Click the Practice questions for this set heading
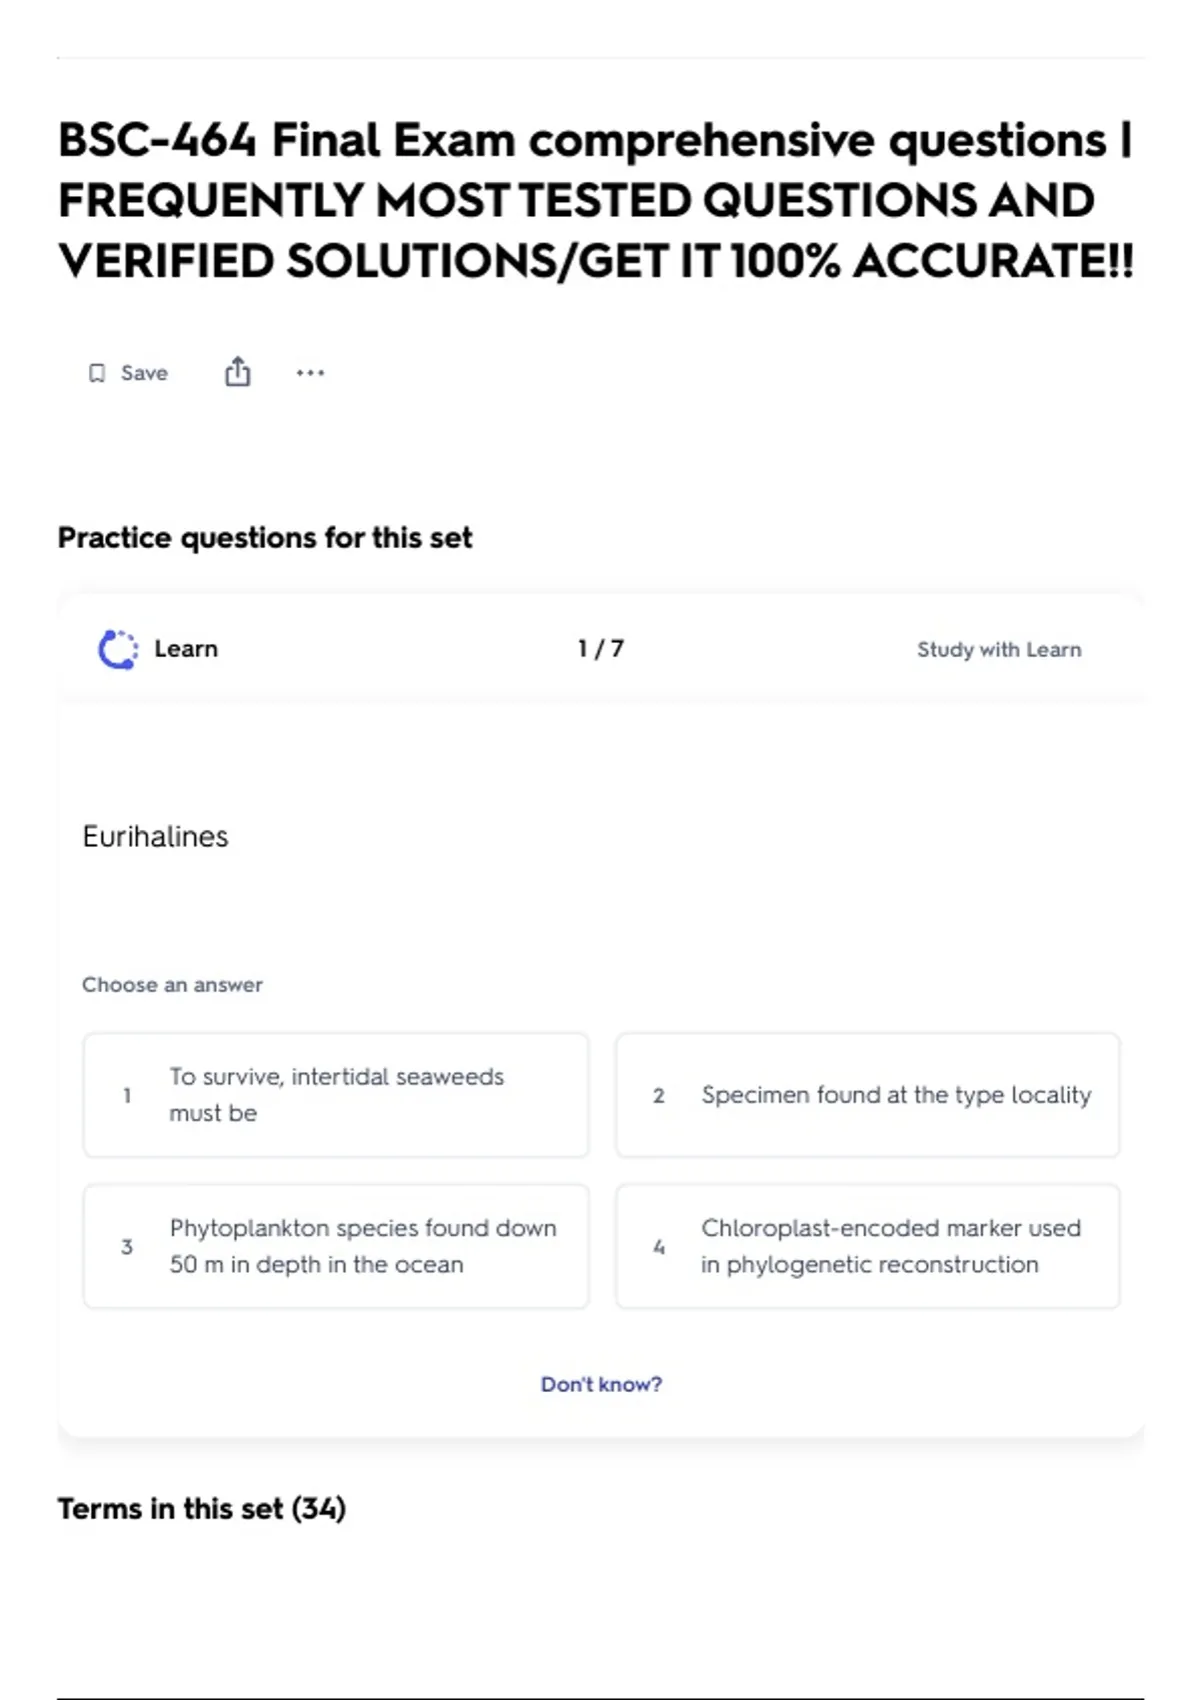Image resolution: width=1200 pixels, height=1700 pixels. [265, 538]
